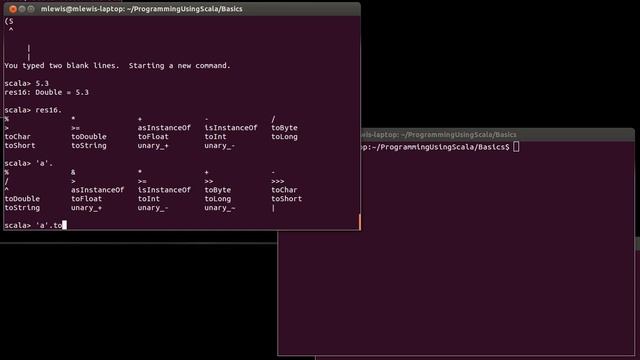Viewport: 640px width, 360px height.
Task: Click 'toDouble' in the res16 completion list
Action: click(x=89, y=137)
